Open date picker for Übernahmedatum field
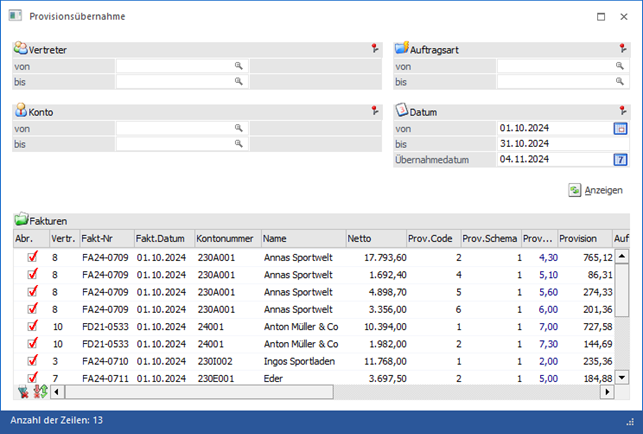Screen dimensions: 643x434 (x=619, y=159)
